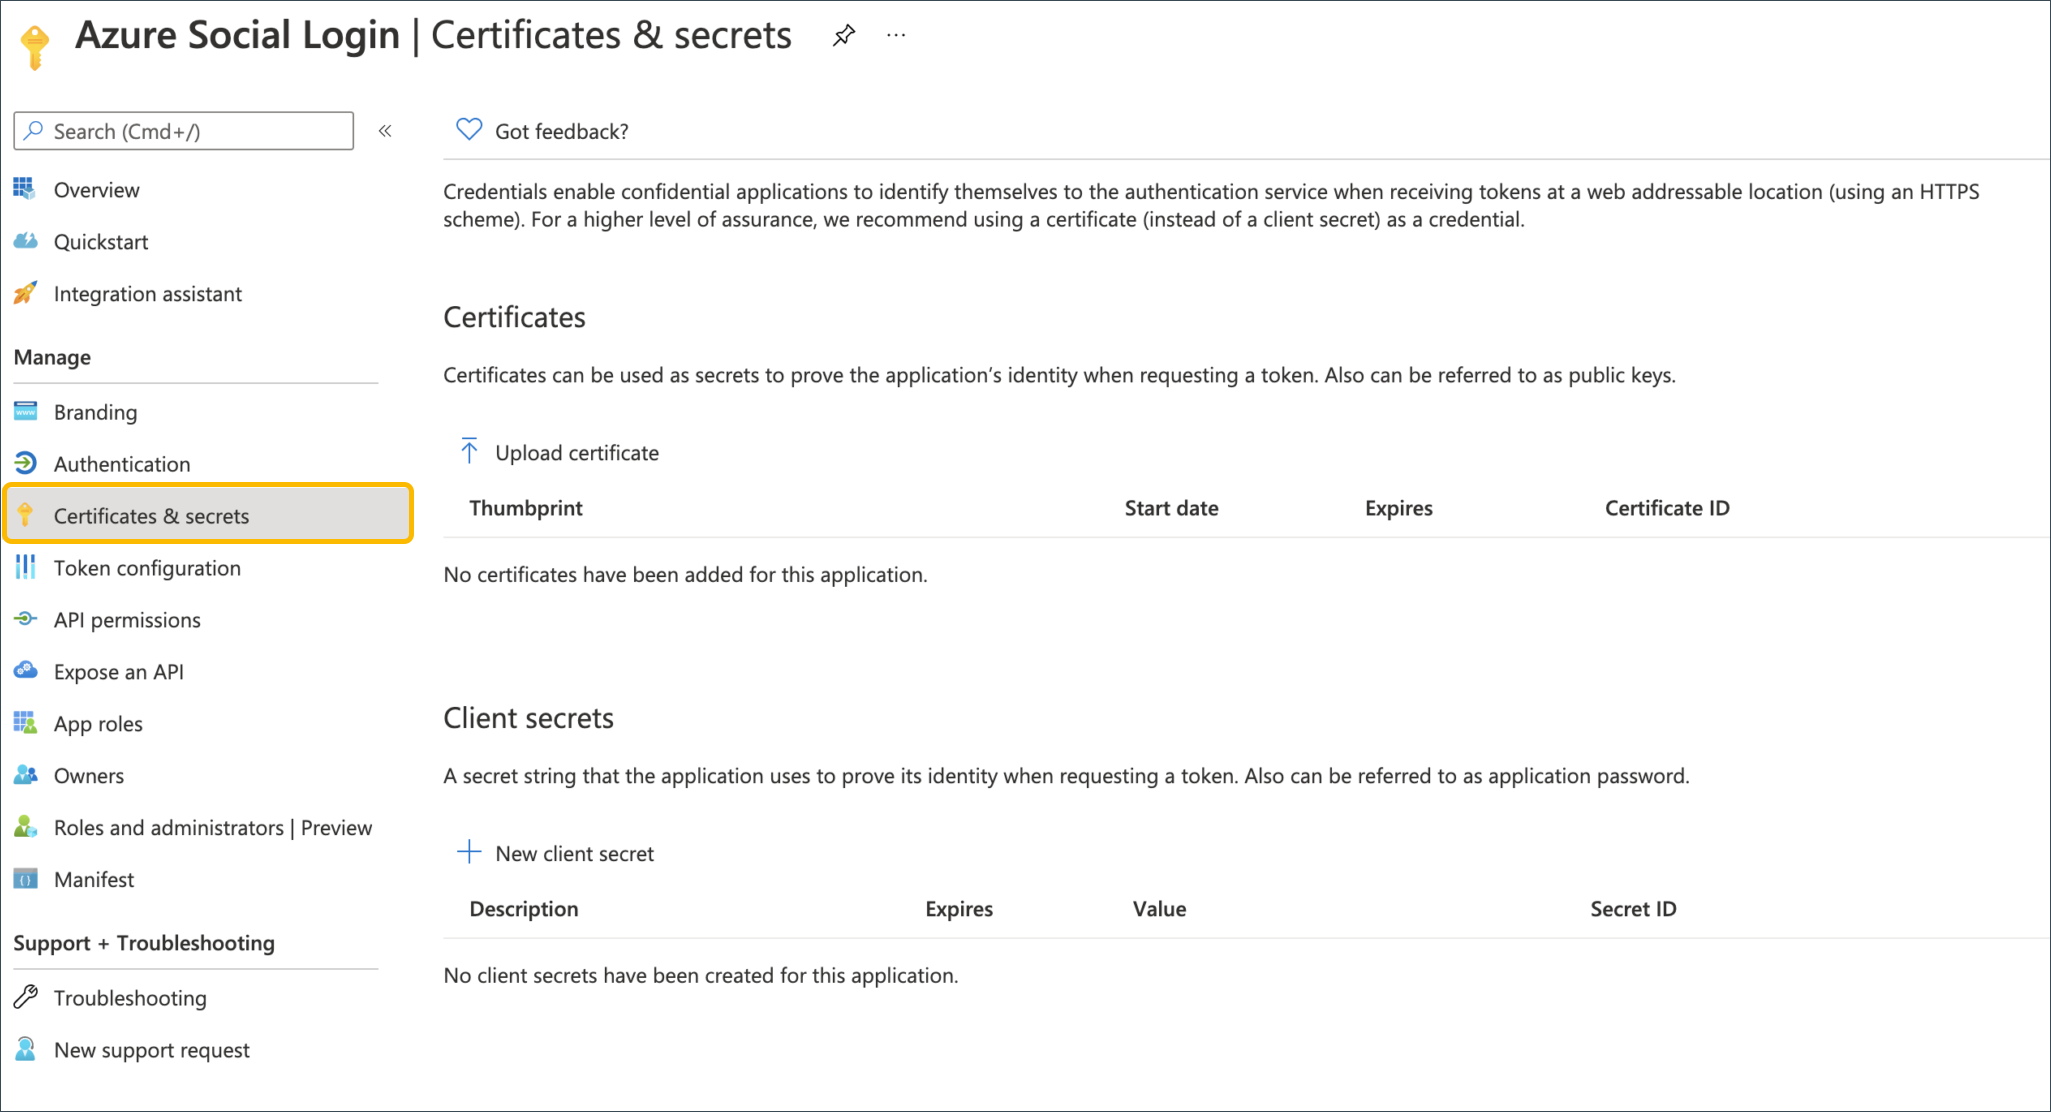2051x1112 pixels.
Task: Click the Integration assistant rocket icon
Action: (26, 293)
